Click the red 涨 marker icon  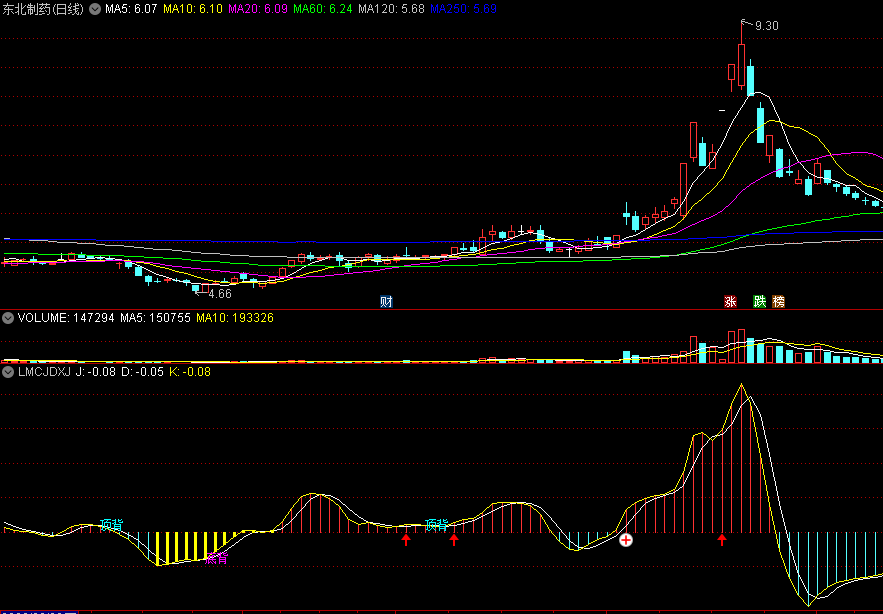tap(730, 301)
